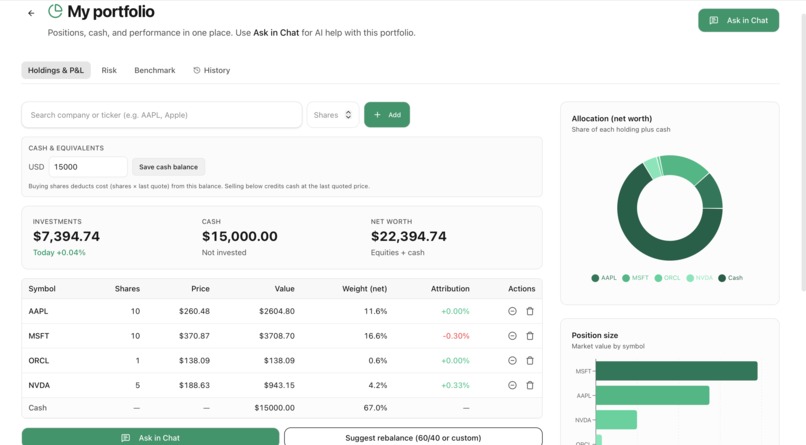Screen dimensions: 806x445
Task: Click the USD cash amount field
Action: (88, 167)
